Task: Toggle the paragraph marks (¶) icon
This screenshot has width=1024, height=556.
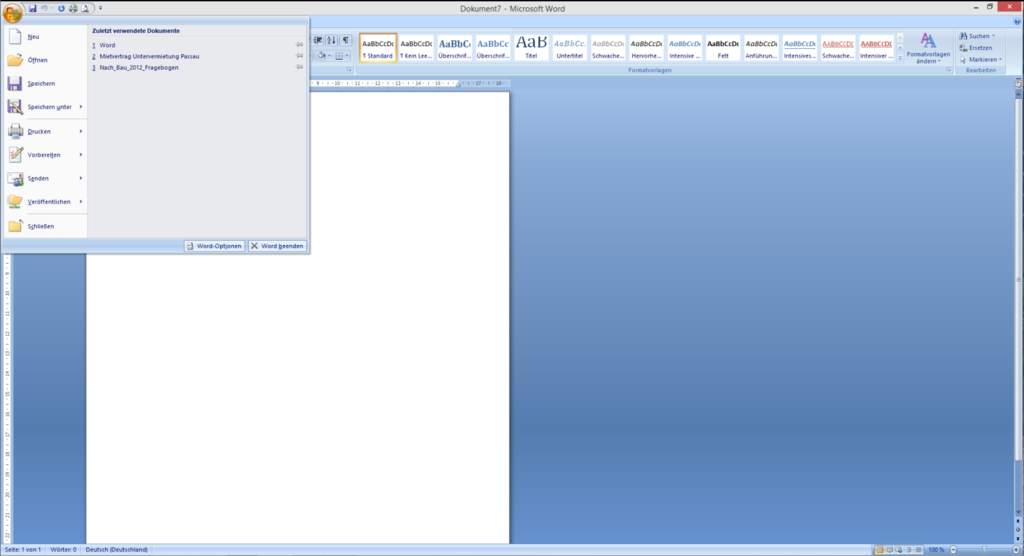Action: tap(345, 41)
